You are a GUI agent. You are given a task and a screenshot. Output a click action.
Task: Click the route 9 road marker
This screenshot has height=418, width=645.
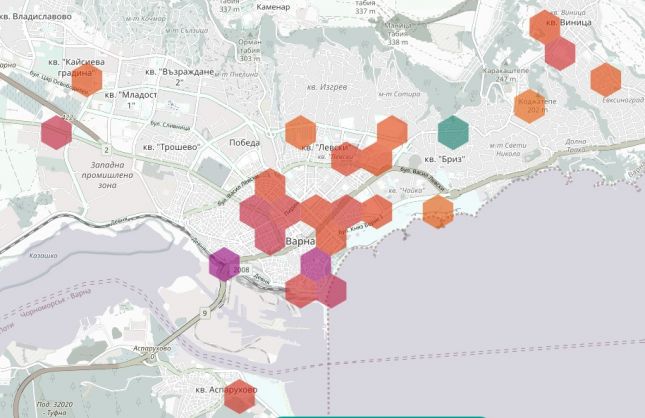[x=204, y=313]
